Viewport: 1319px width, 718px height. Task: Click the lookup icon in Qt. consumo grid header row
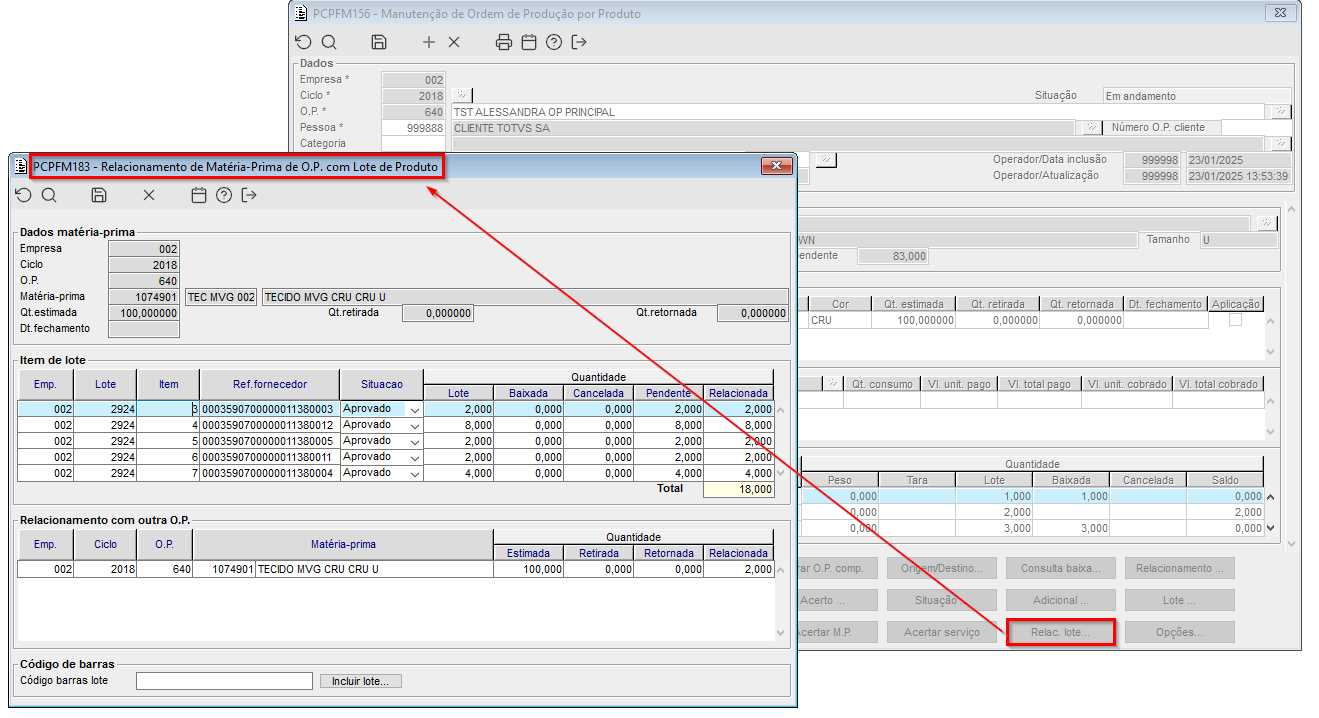point(831,384)
